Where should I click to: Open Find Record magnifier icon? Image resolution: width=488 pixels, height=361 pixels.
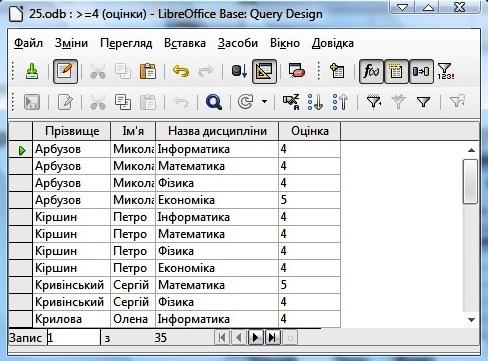214,102
